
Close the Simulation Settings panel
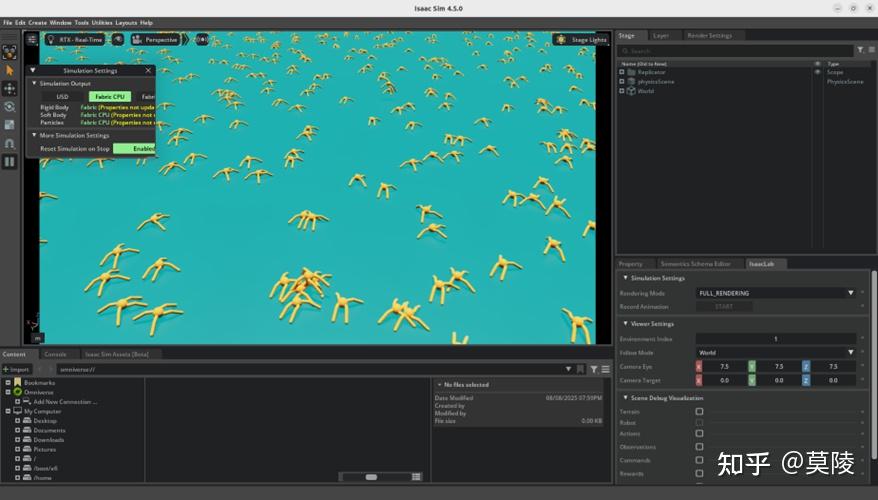click(x=149, y=71)
